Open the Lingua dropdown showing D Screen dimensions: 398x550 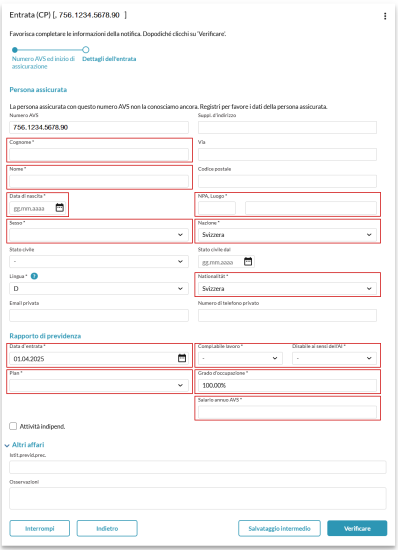click(x=99, y=288)
